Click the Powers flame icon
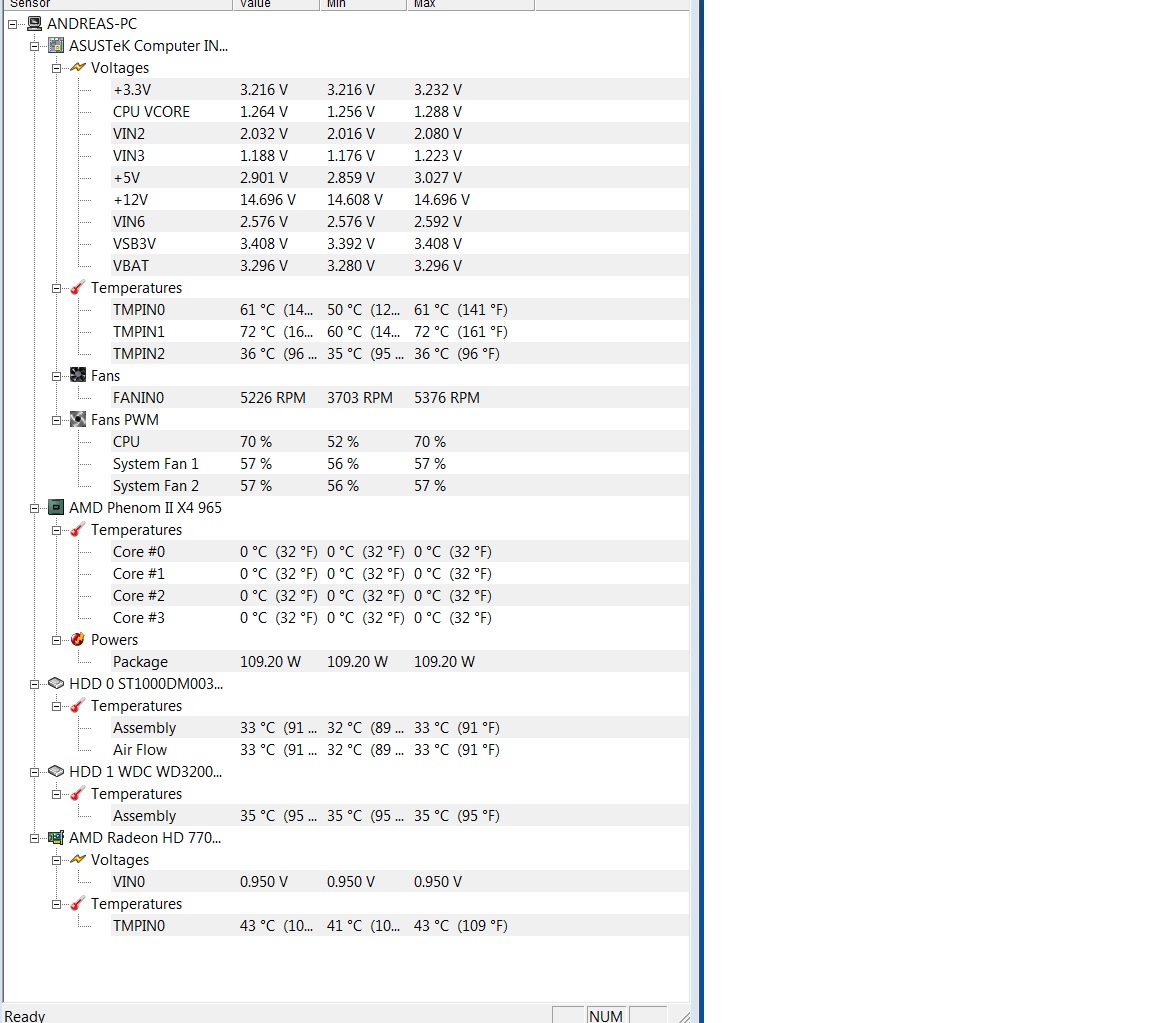 [x=78, y=639]
